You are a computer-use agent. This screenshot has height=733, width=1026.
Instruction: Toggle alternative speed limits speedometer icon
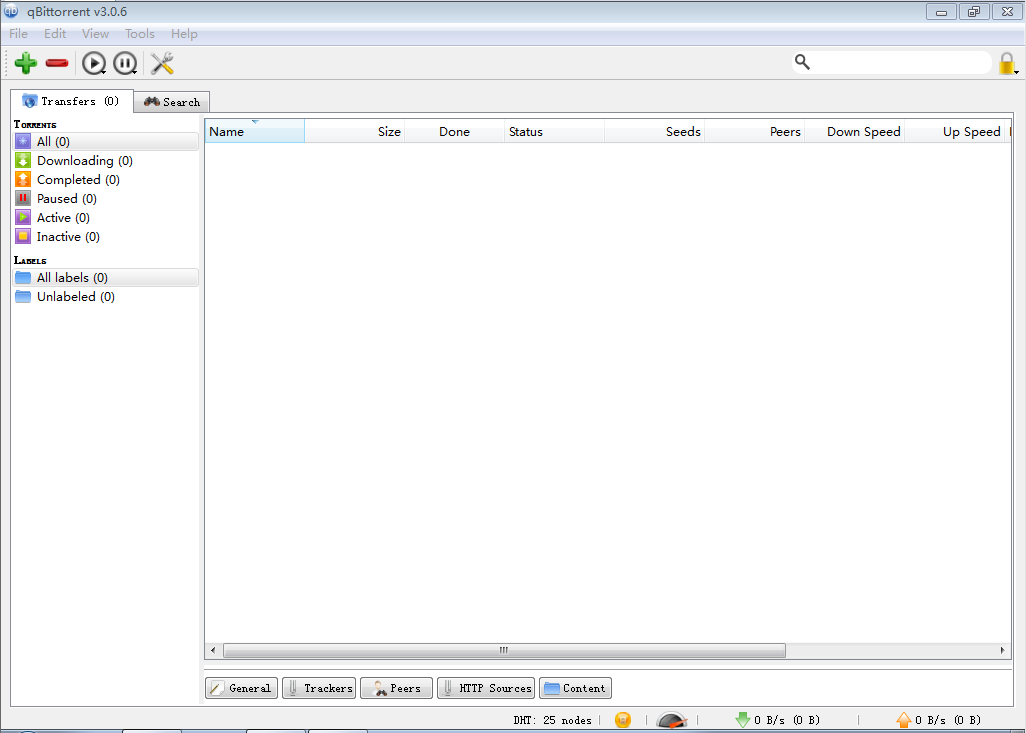click(x=672, y=720)
